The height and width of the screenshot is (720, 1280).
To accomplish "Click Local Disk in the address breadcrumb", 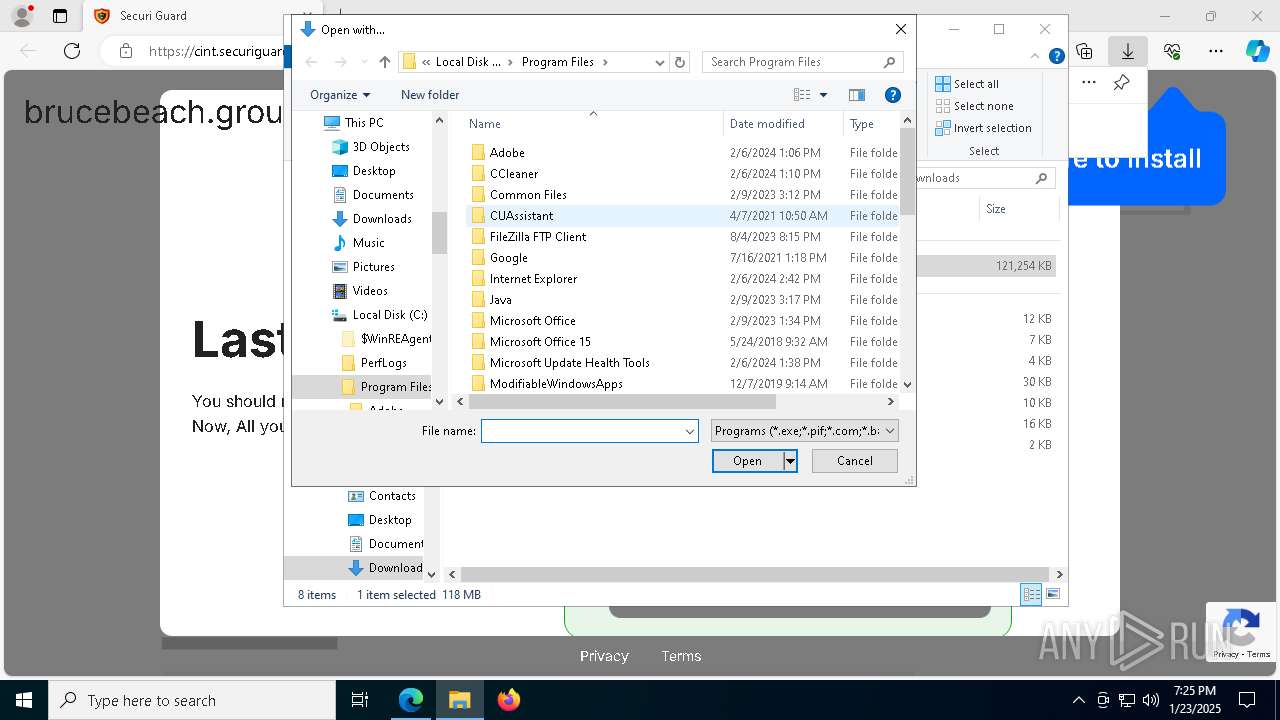I will tap(468, 62).
